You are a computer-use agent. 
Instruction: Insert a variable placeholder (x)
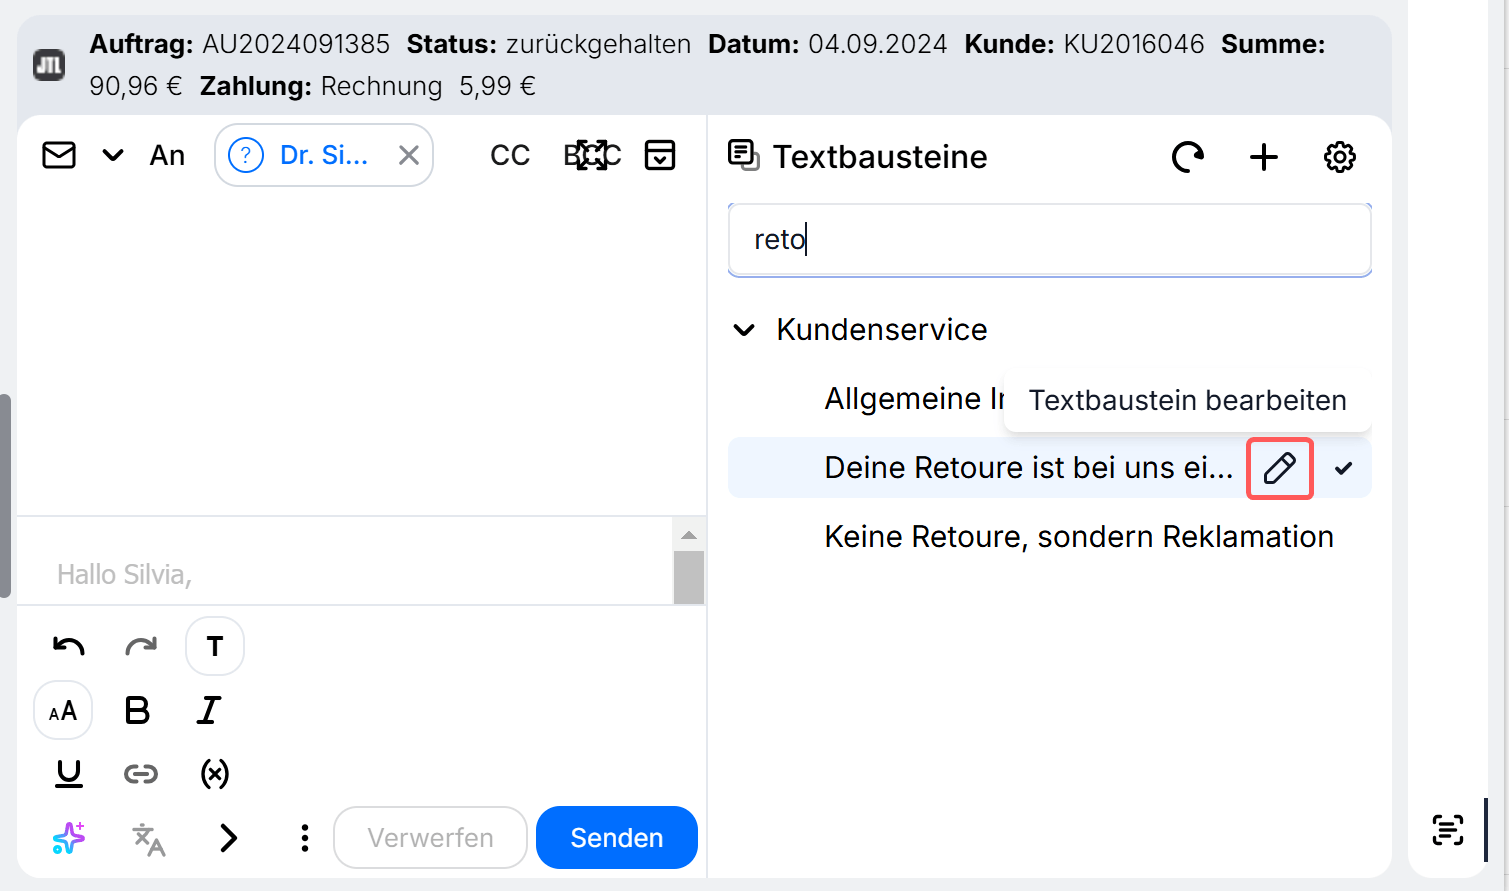[215, 774]
